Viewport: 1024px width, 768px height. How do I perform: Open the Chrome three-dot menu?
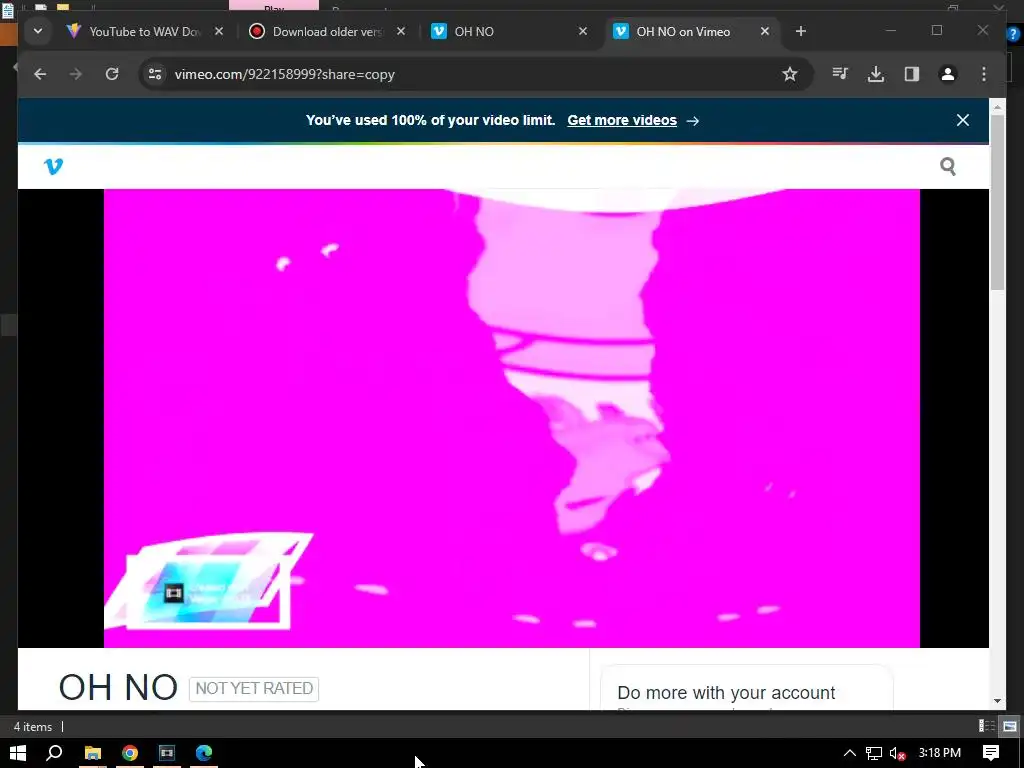click(x=984, y=74)
